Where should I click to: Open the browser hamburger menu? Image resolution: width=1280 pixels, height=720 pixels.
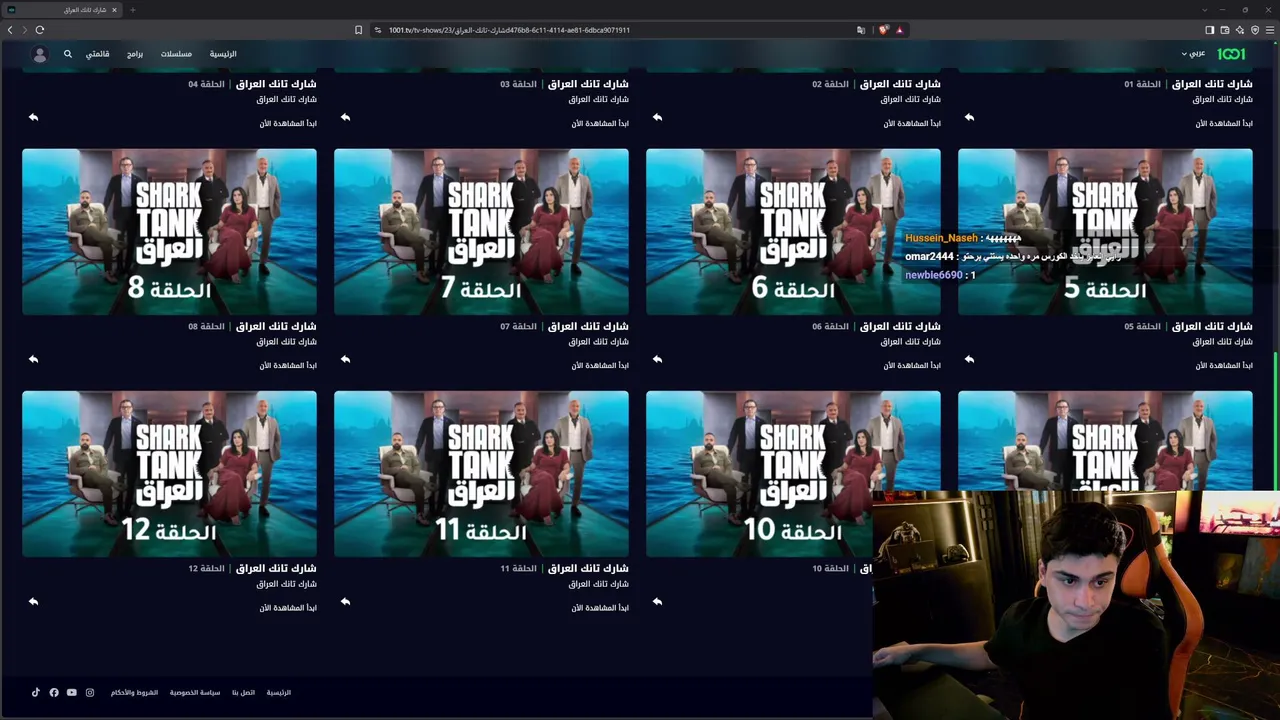[x=1270, y=30]
